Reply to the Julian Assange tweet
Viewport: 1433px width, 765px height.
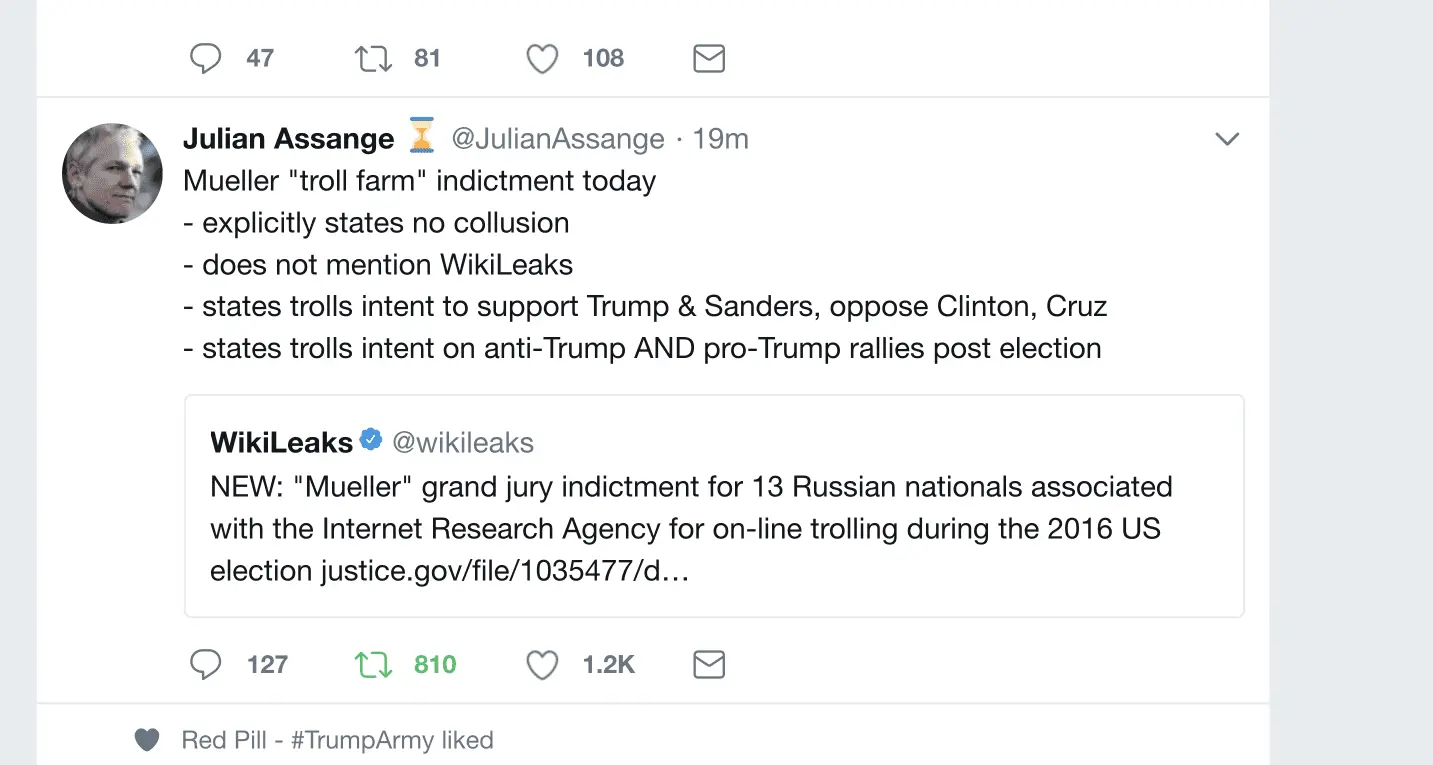point(205,665)
